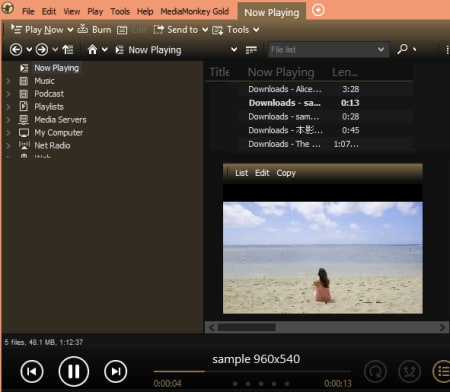Click the Play Now toolbar button

[x=37, y=30]
